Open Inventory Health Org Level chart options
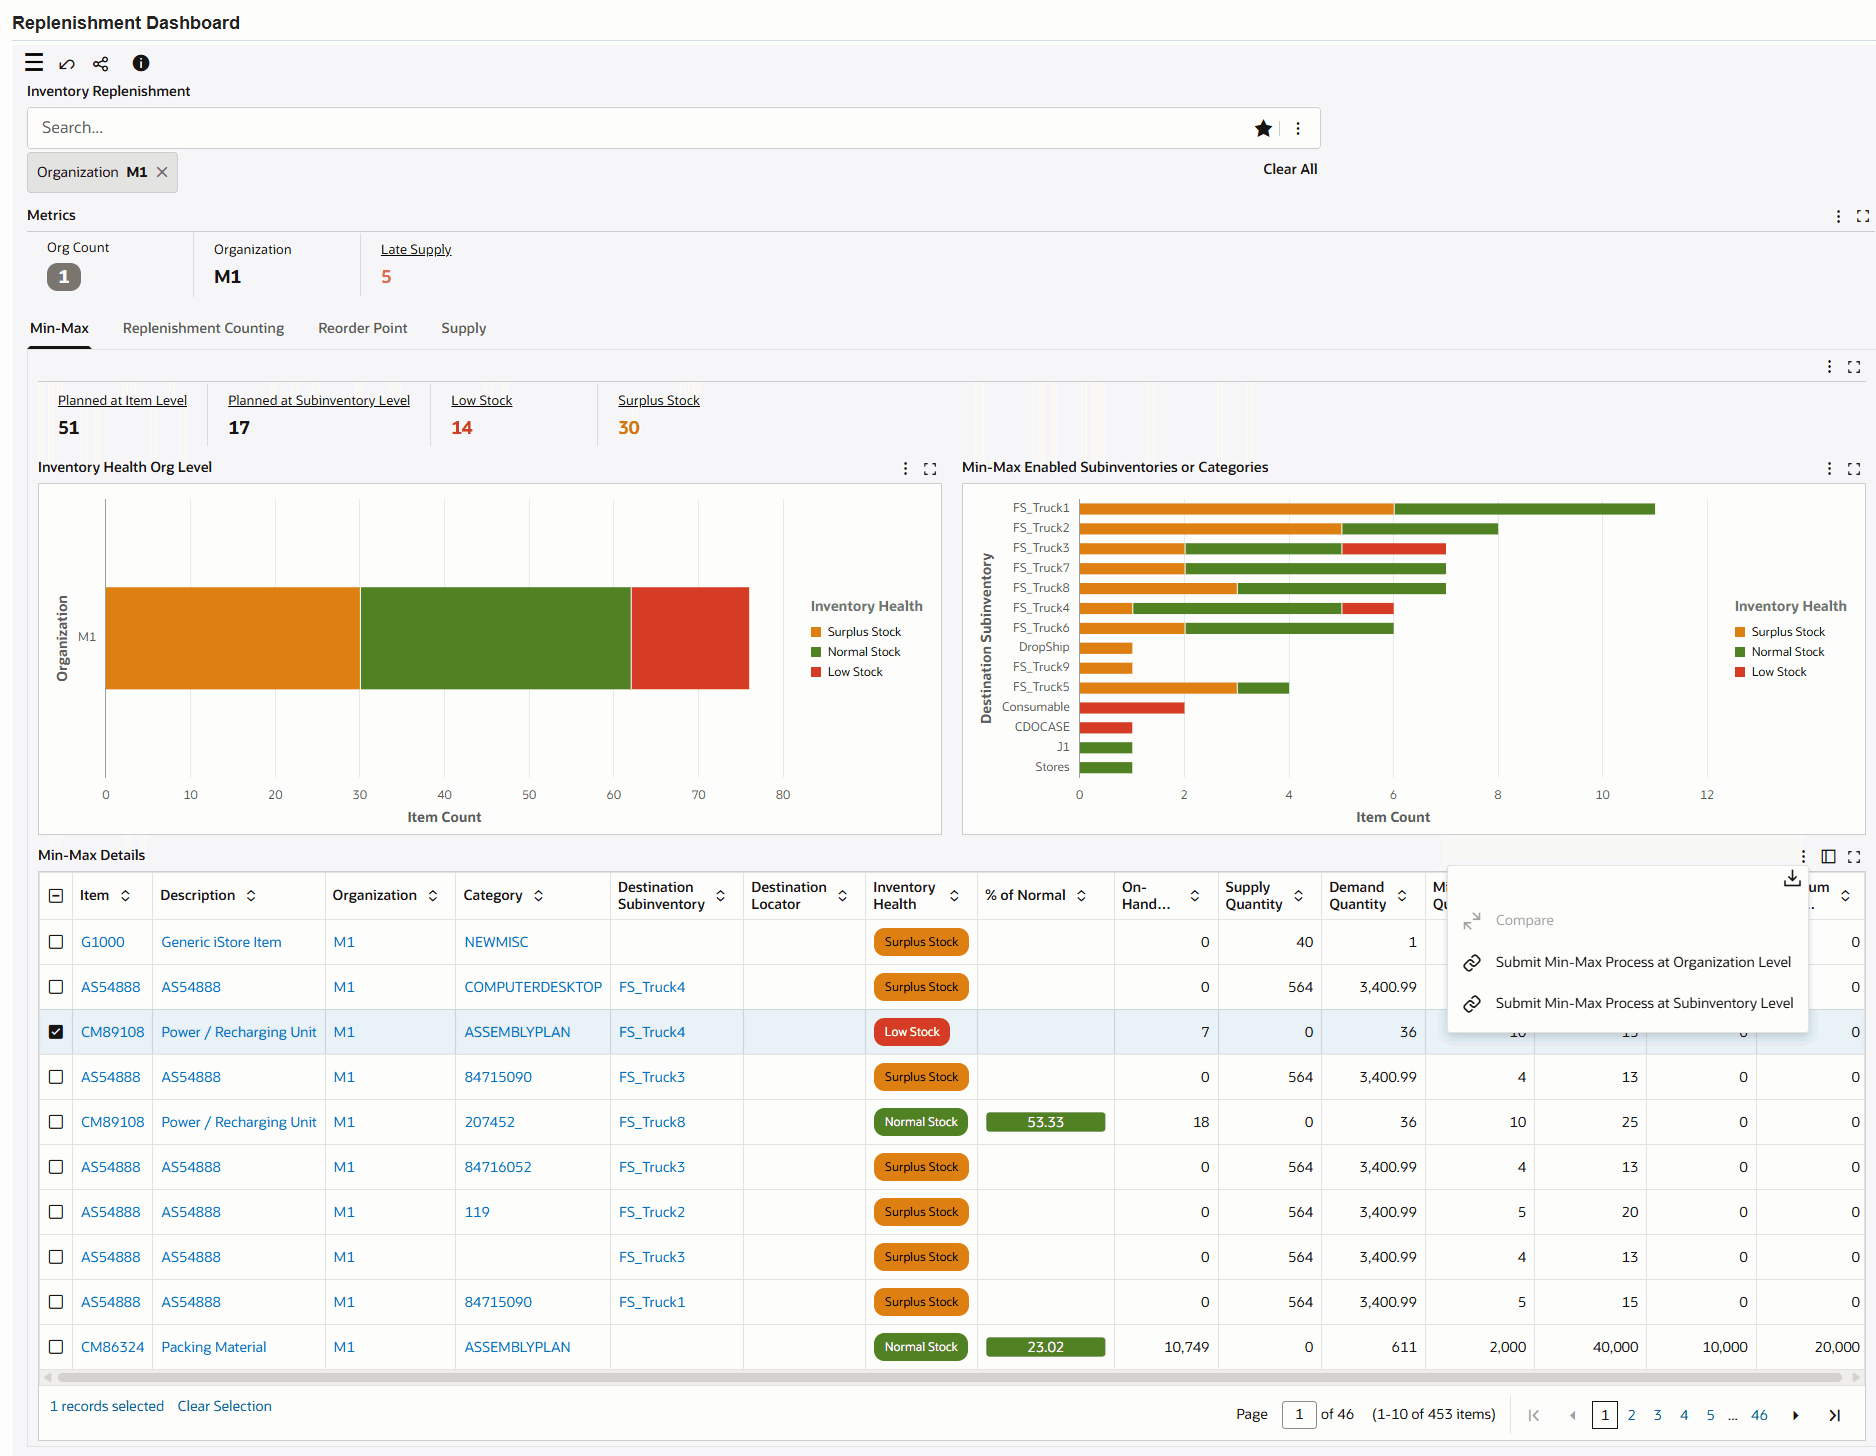Viewport: 1876px width, 1456px height. pos(906,469)
